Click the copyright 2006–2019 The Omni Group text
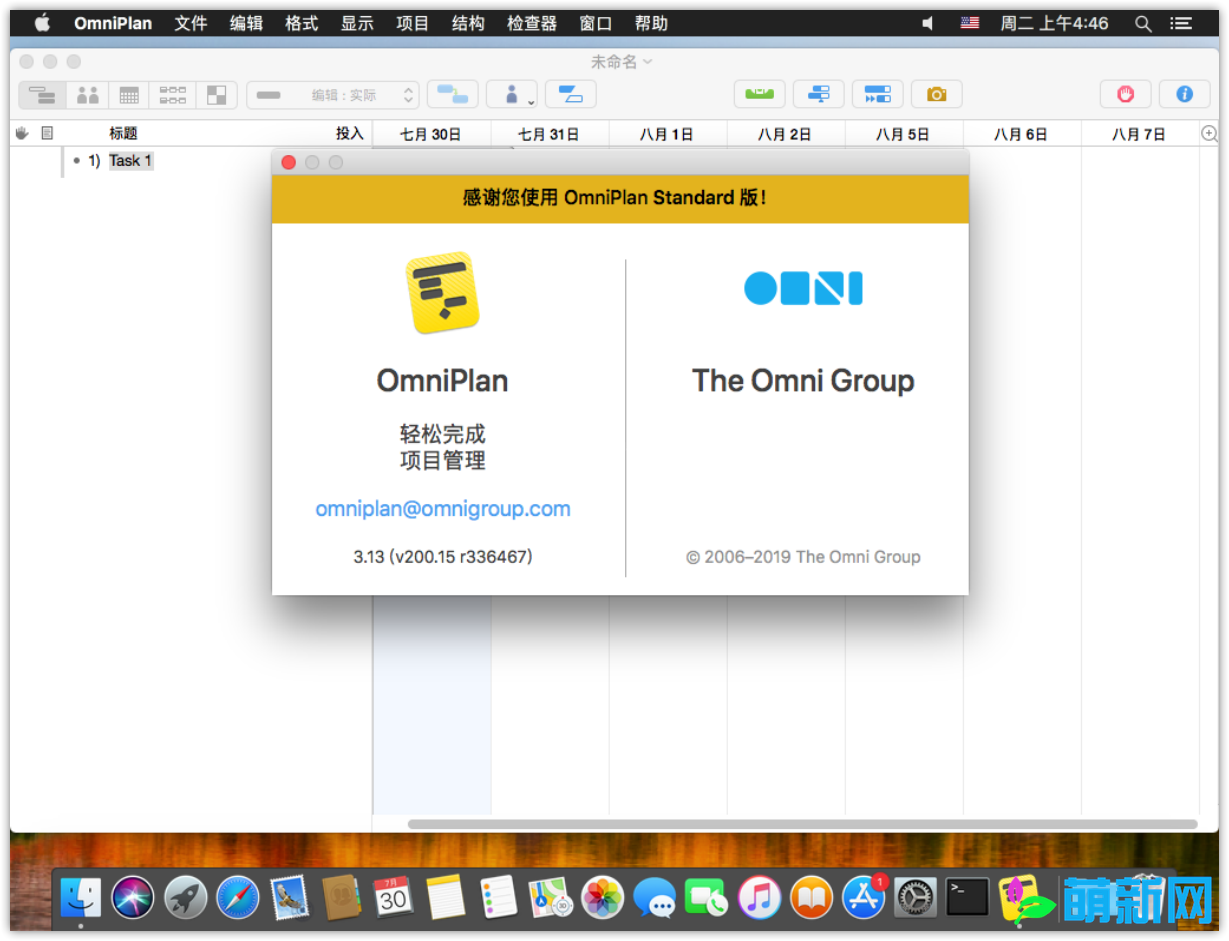Image resolution: width=1229 pixels, height=941 pixels. click(803, 557)
